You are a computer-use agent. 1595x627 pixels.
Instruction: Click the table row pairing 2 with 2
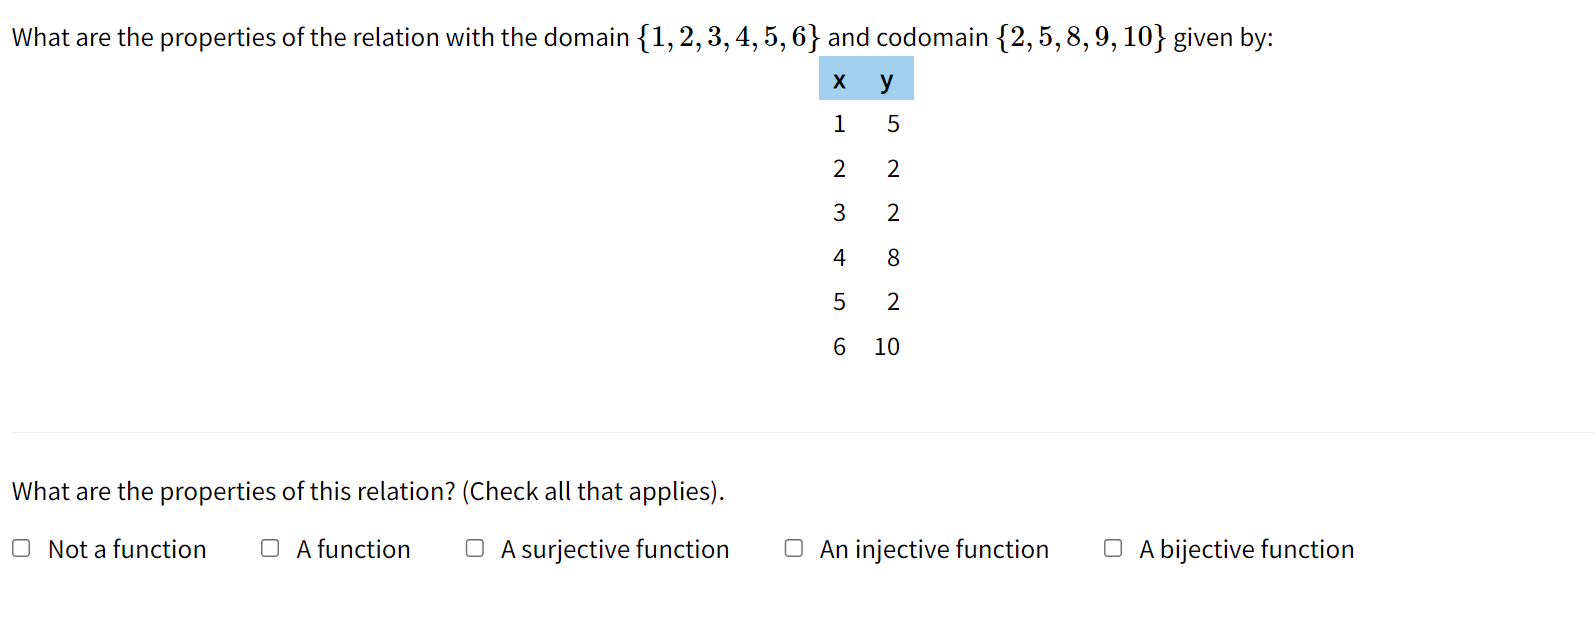coord(866,168)
